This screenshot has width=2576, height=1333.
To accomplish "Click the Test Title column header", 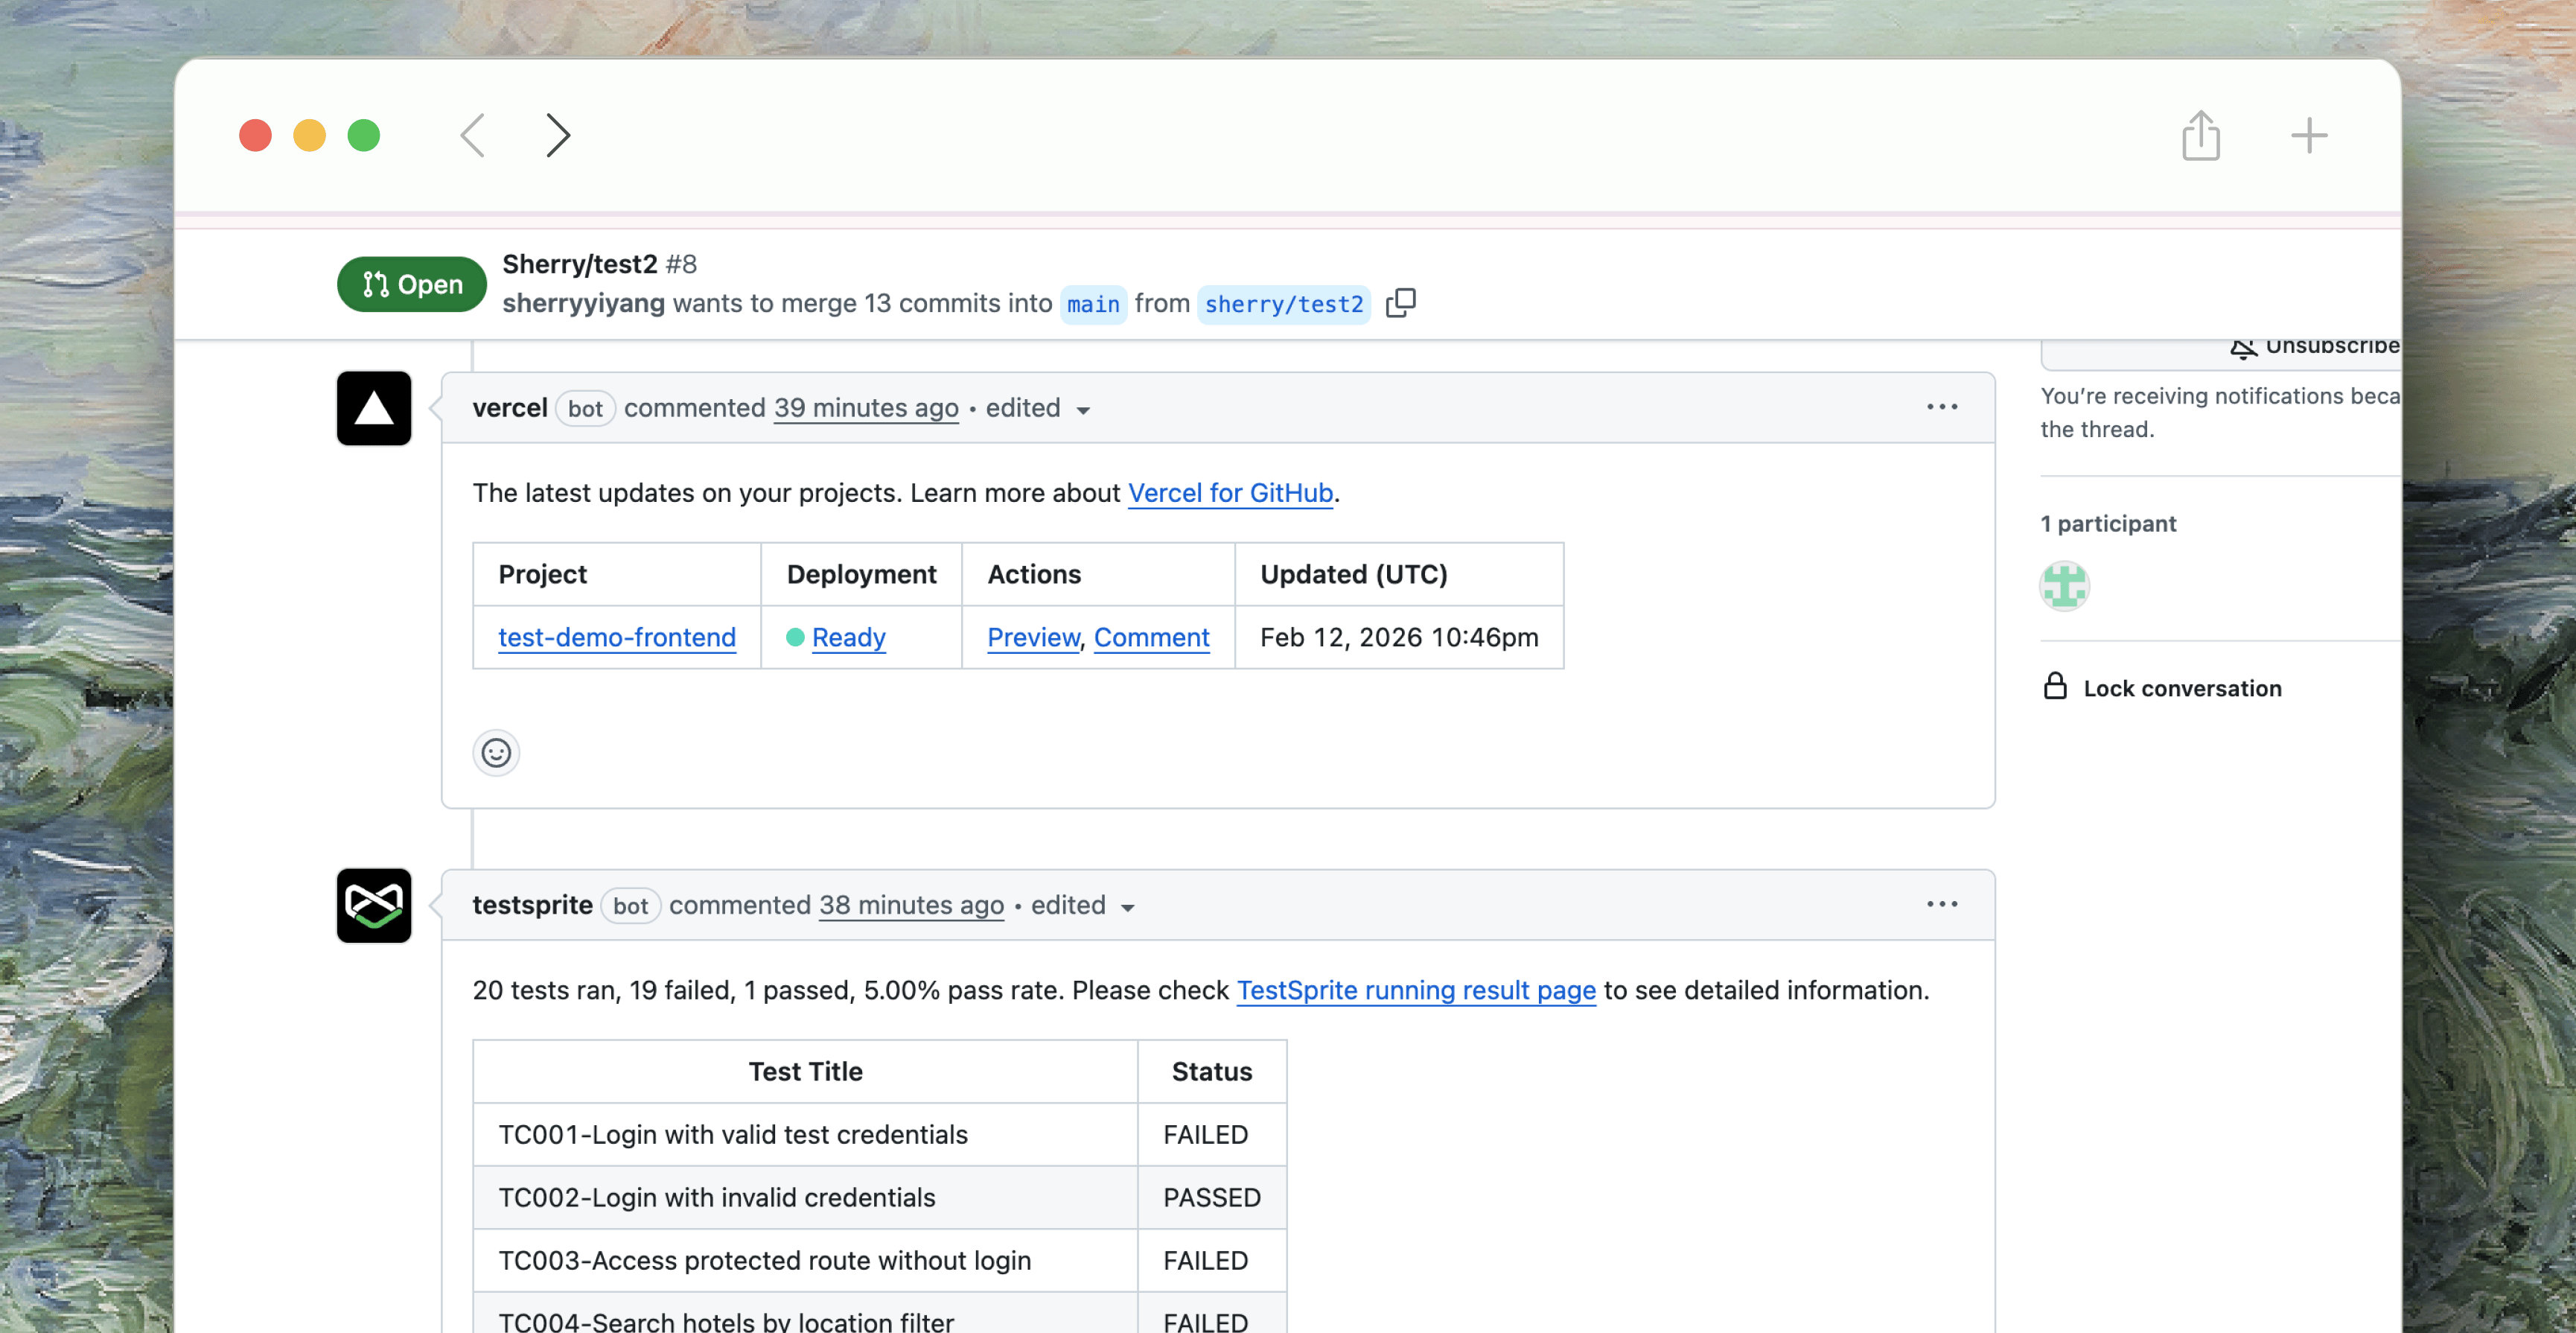I will [805, 1071].
